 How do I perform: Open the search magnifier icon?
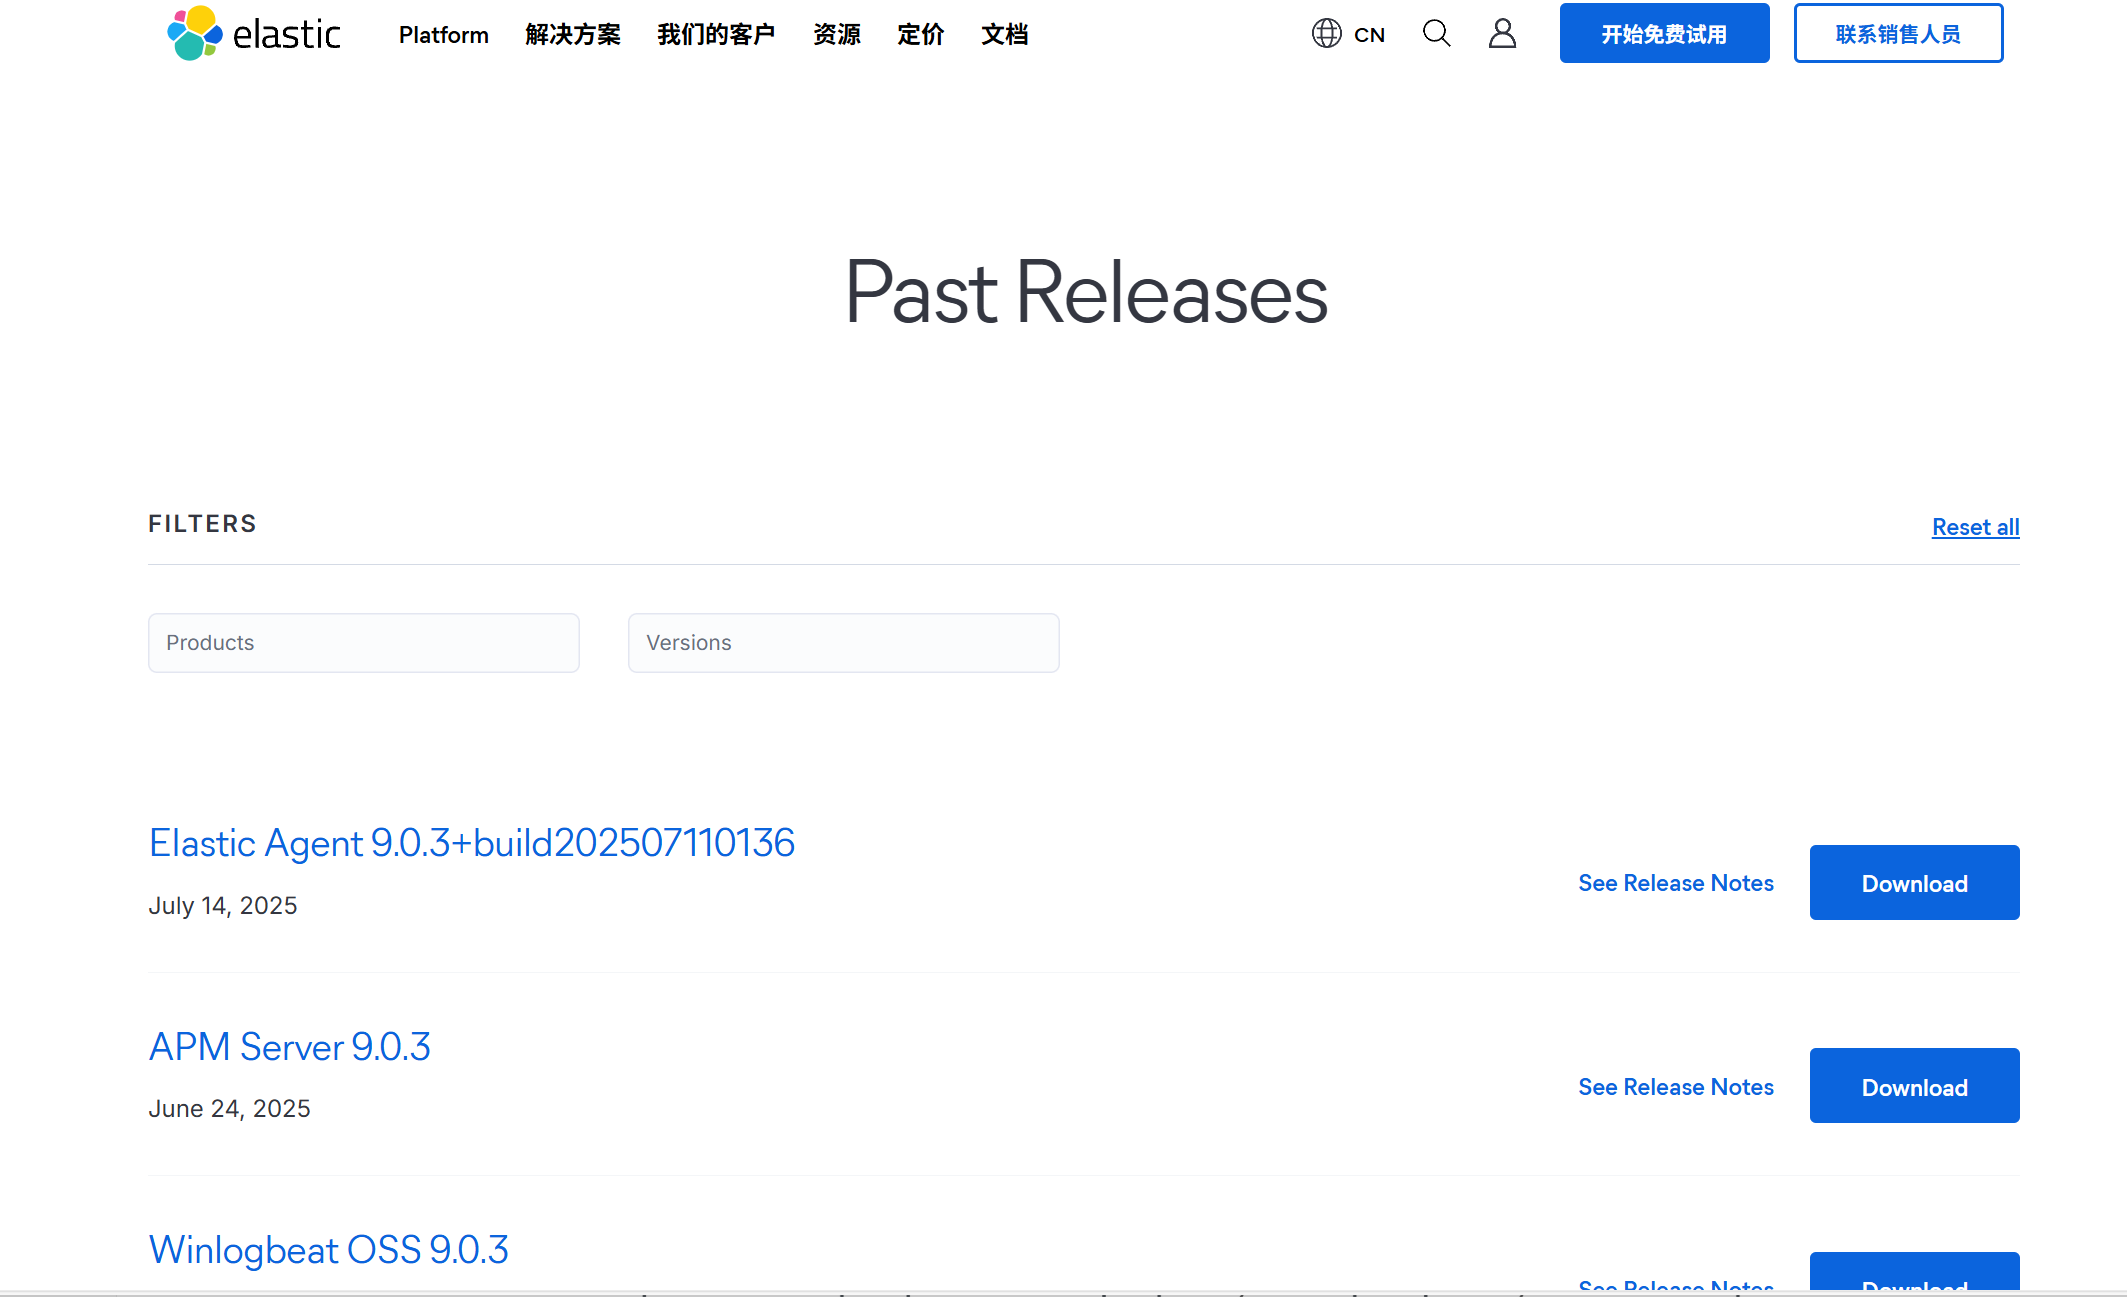tap(1436, 33)
